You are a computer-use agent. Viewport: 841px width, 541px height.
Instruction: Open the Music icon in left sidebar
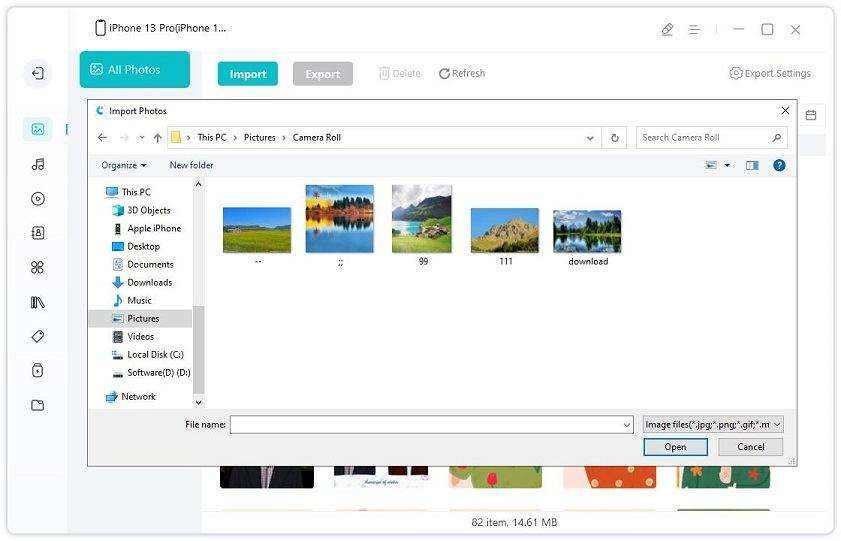pos(38,164)
